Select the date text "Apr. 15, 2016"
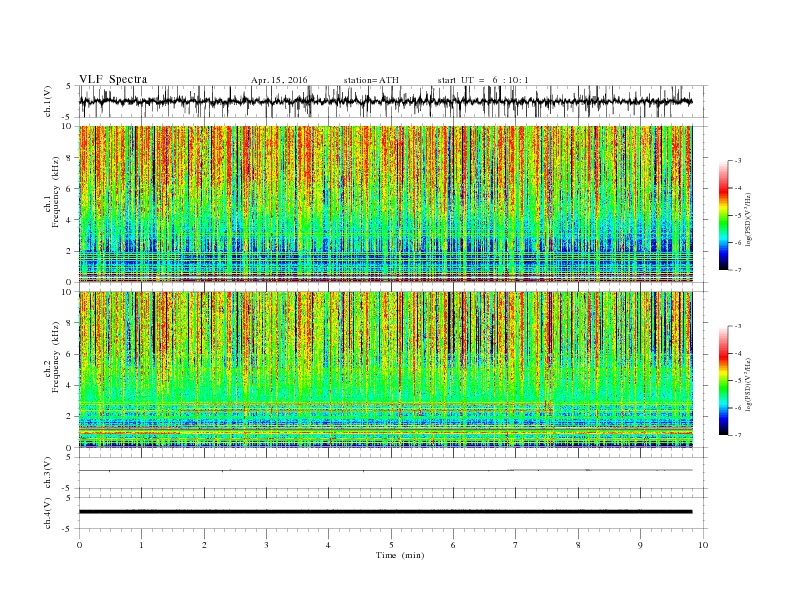792x612 pixels. pyautogui.click(x=279, y=80)
